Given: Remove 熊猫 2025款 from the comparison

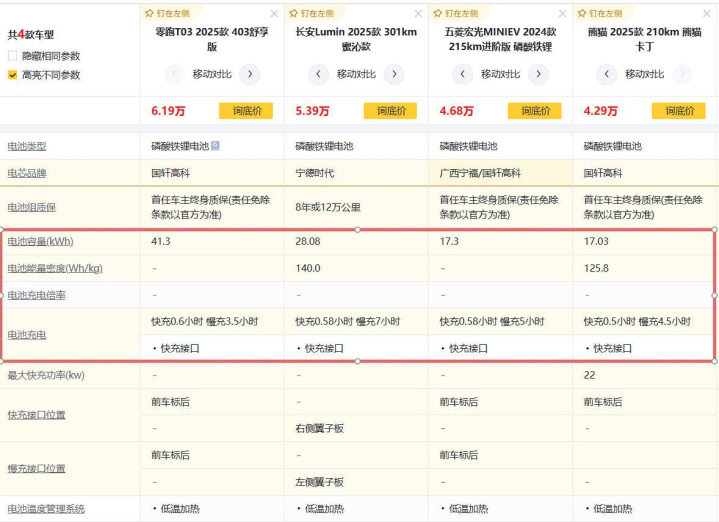Looking at the screenshot, I should coord(707,14).
